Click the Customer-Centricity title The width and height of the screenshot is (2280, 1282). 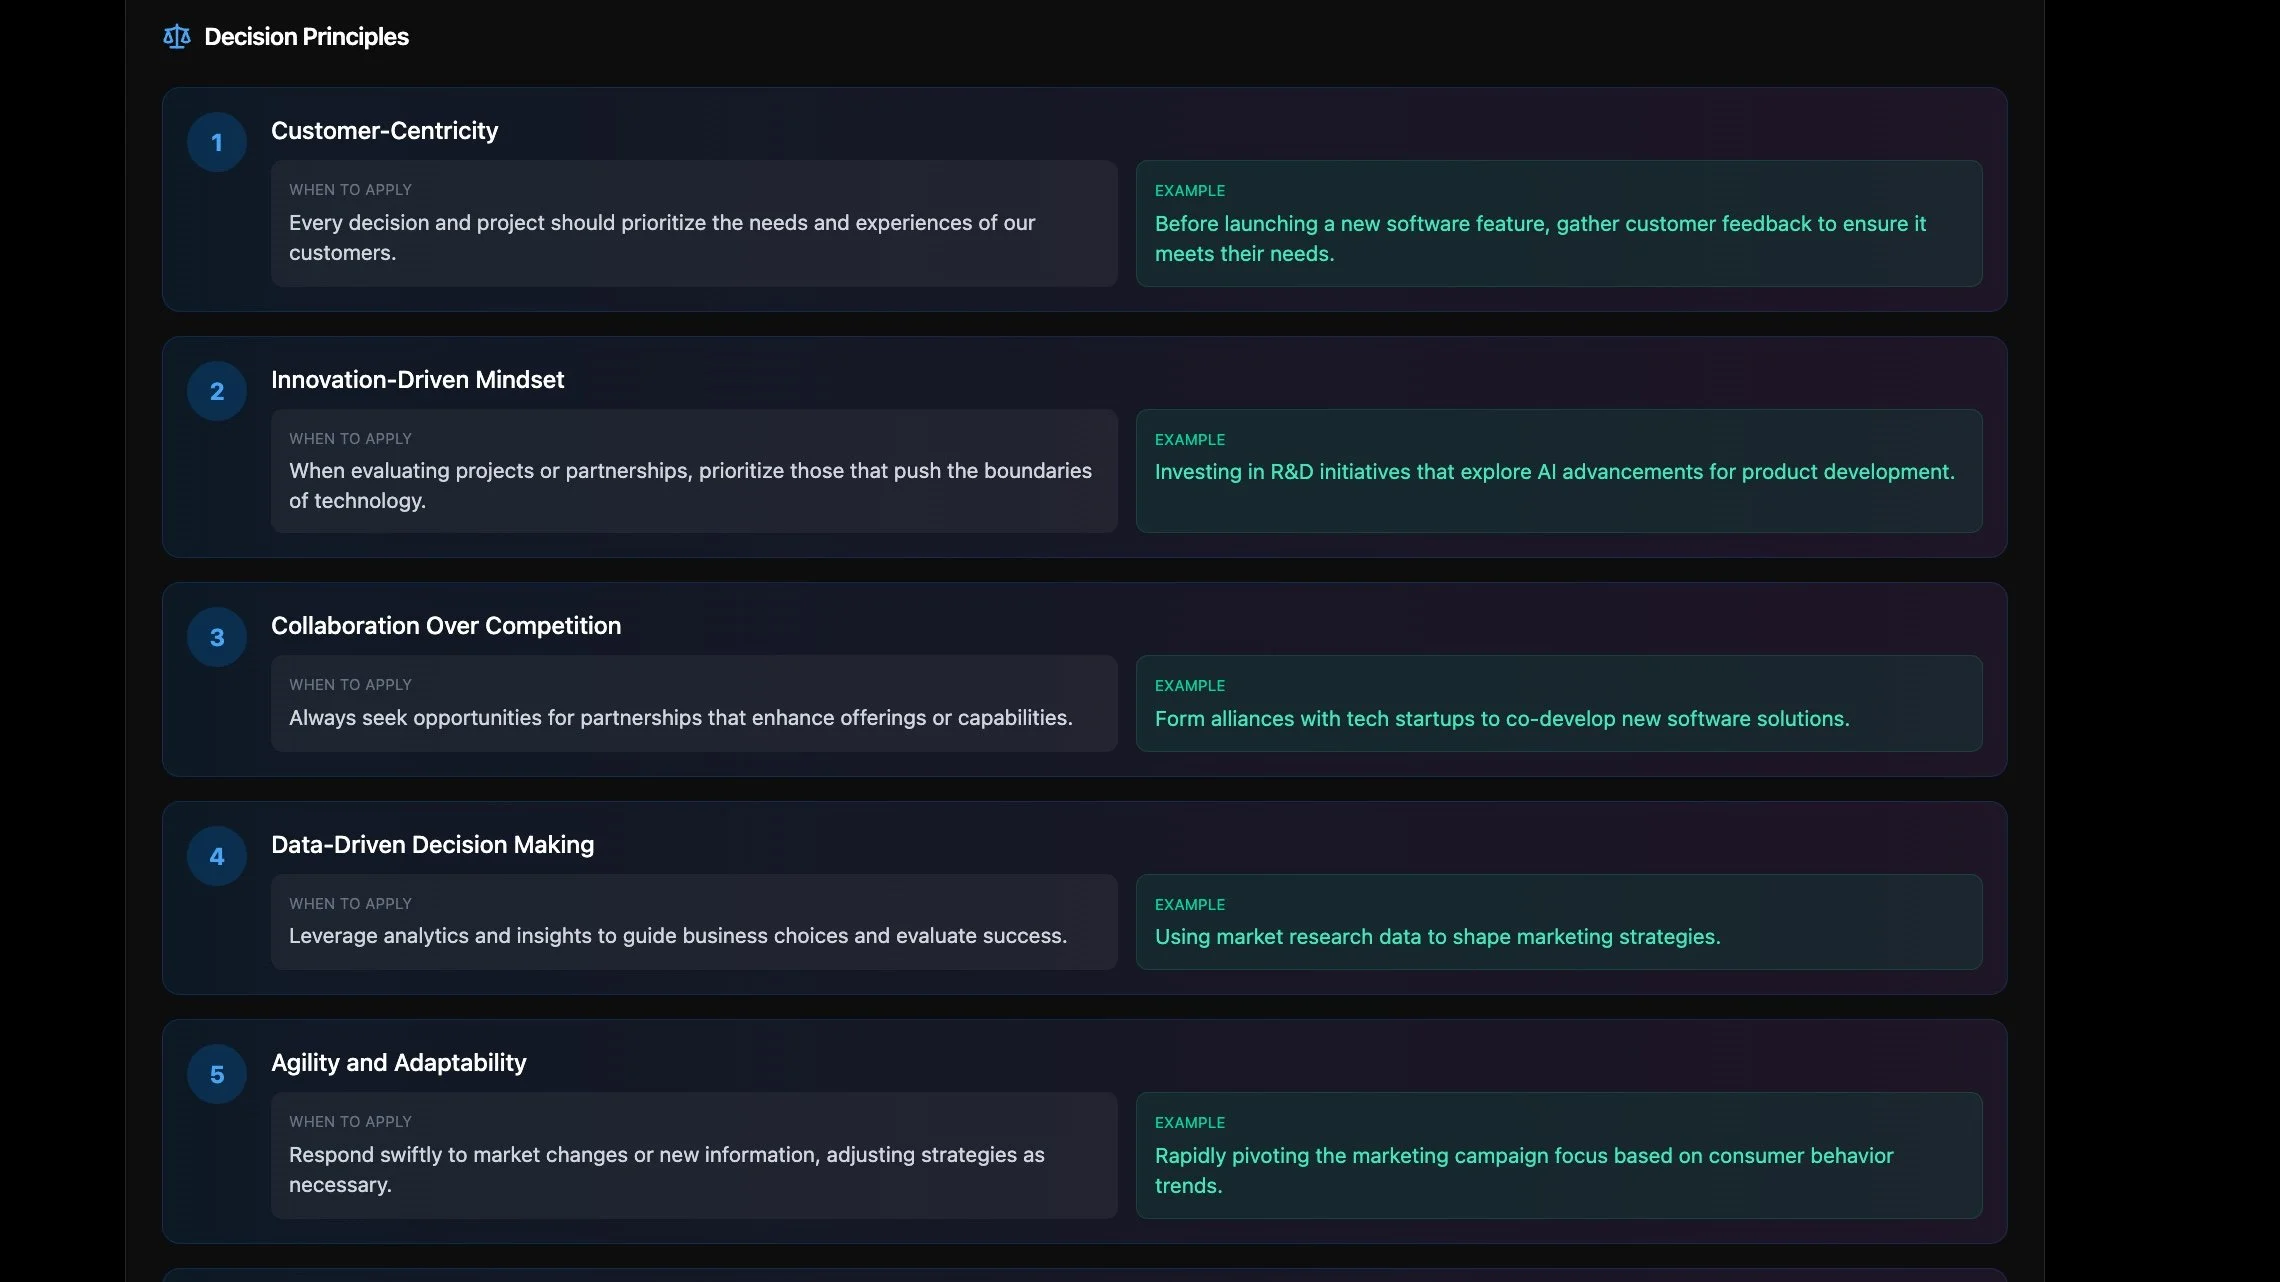click(x=384, y=131)
